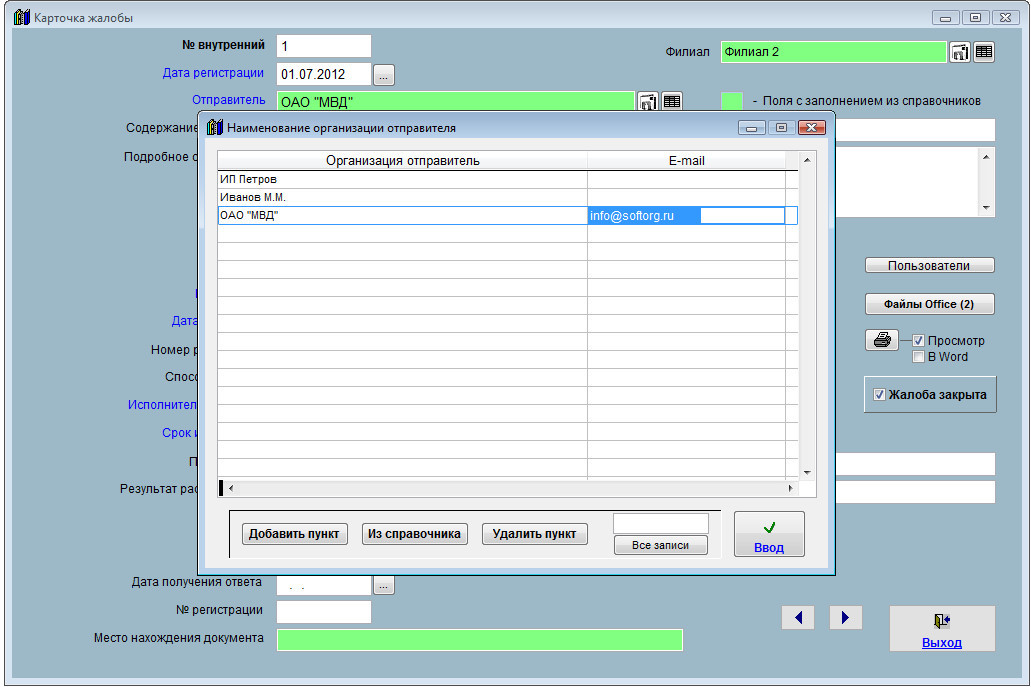Enable the В Word checkbox

pos(919,357)
